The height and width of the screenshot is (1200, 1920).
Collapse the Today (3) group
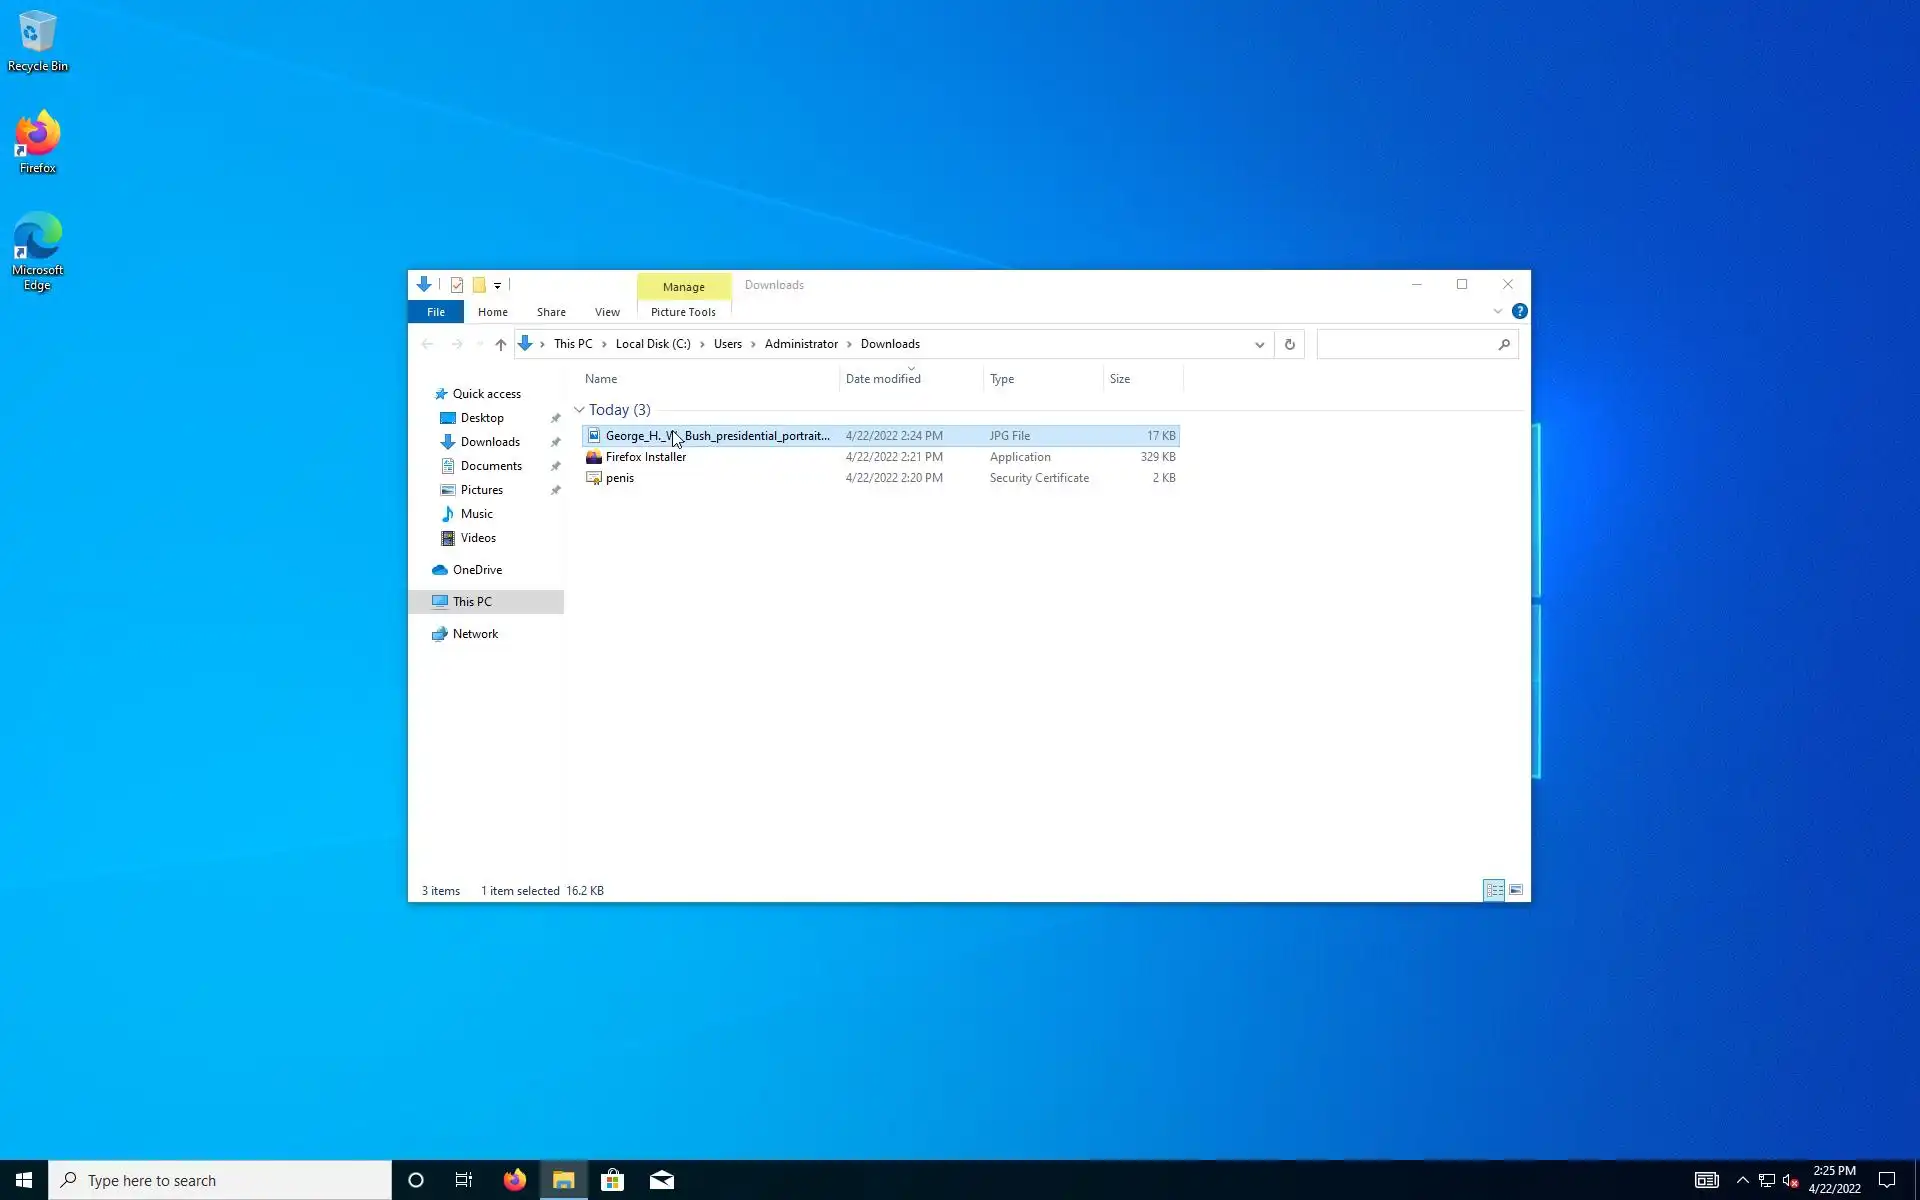point(579,410)
